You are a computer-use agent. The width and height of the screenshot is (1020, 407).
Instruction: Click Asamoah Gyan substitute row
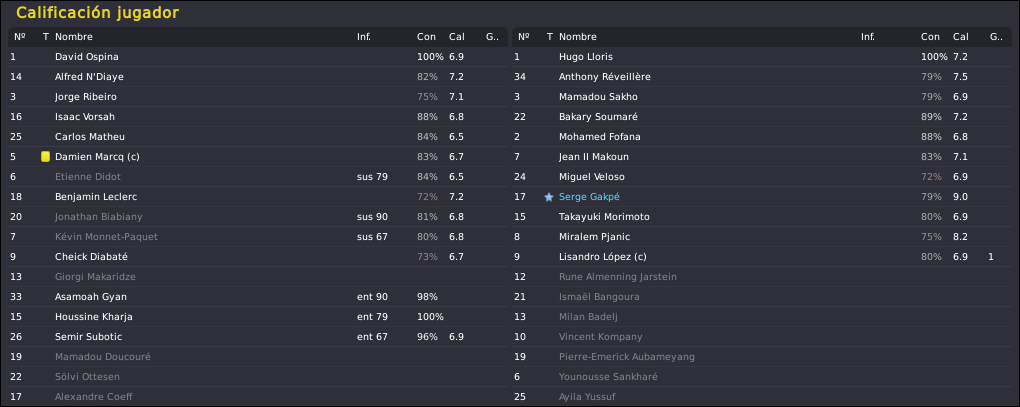pyautogui.click(x=258, y=297)
